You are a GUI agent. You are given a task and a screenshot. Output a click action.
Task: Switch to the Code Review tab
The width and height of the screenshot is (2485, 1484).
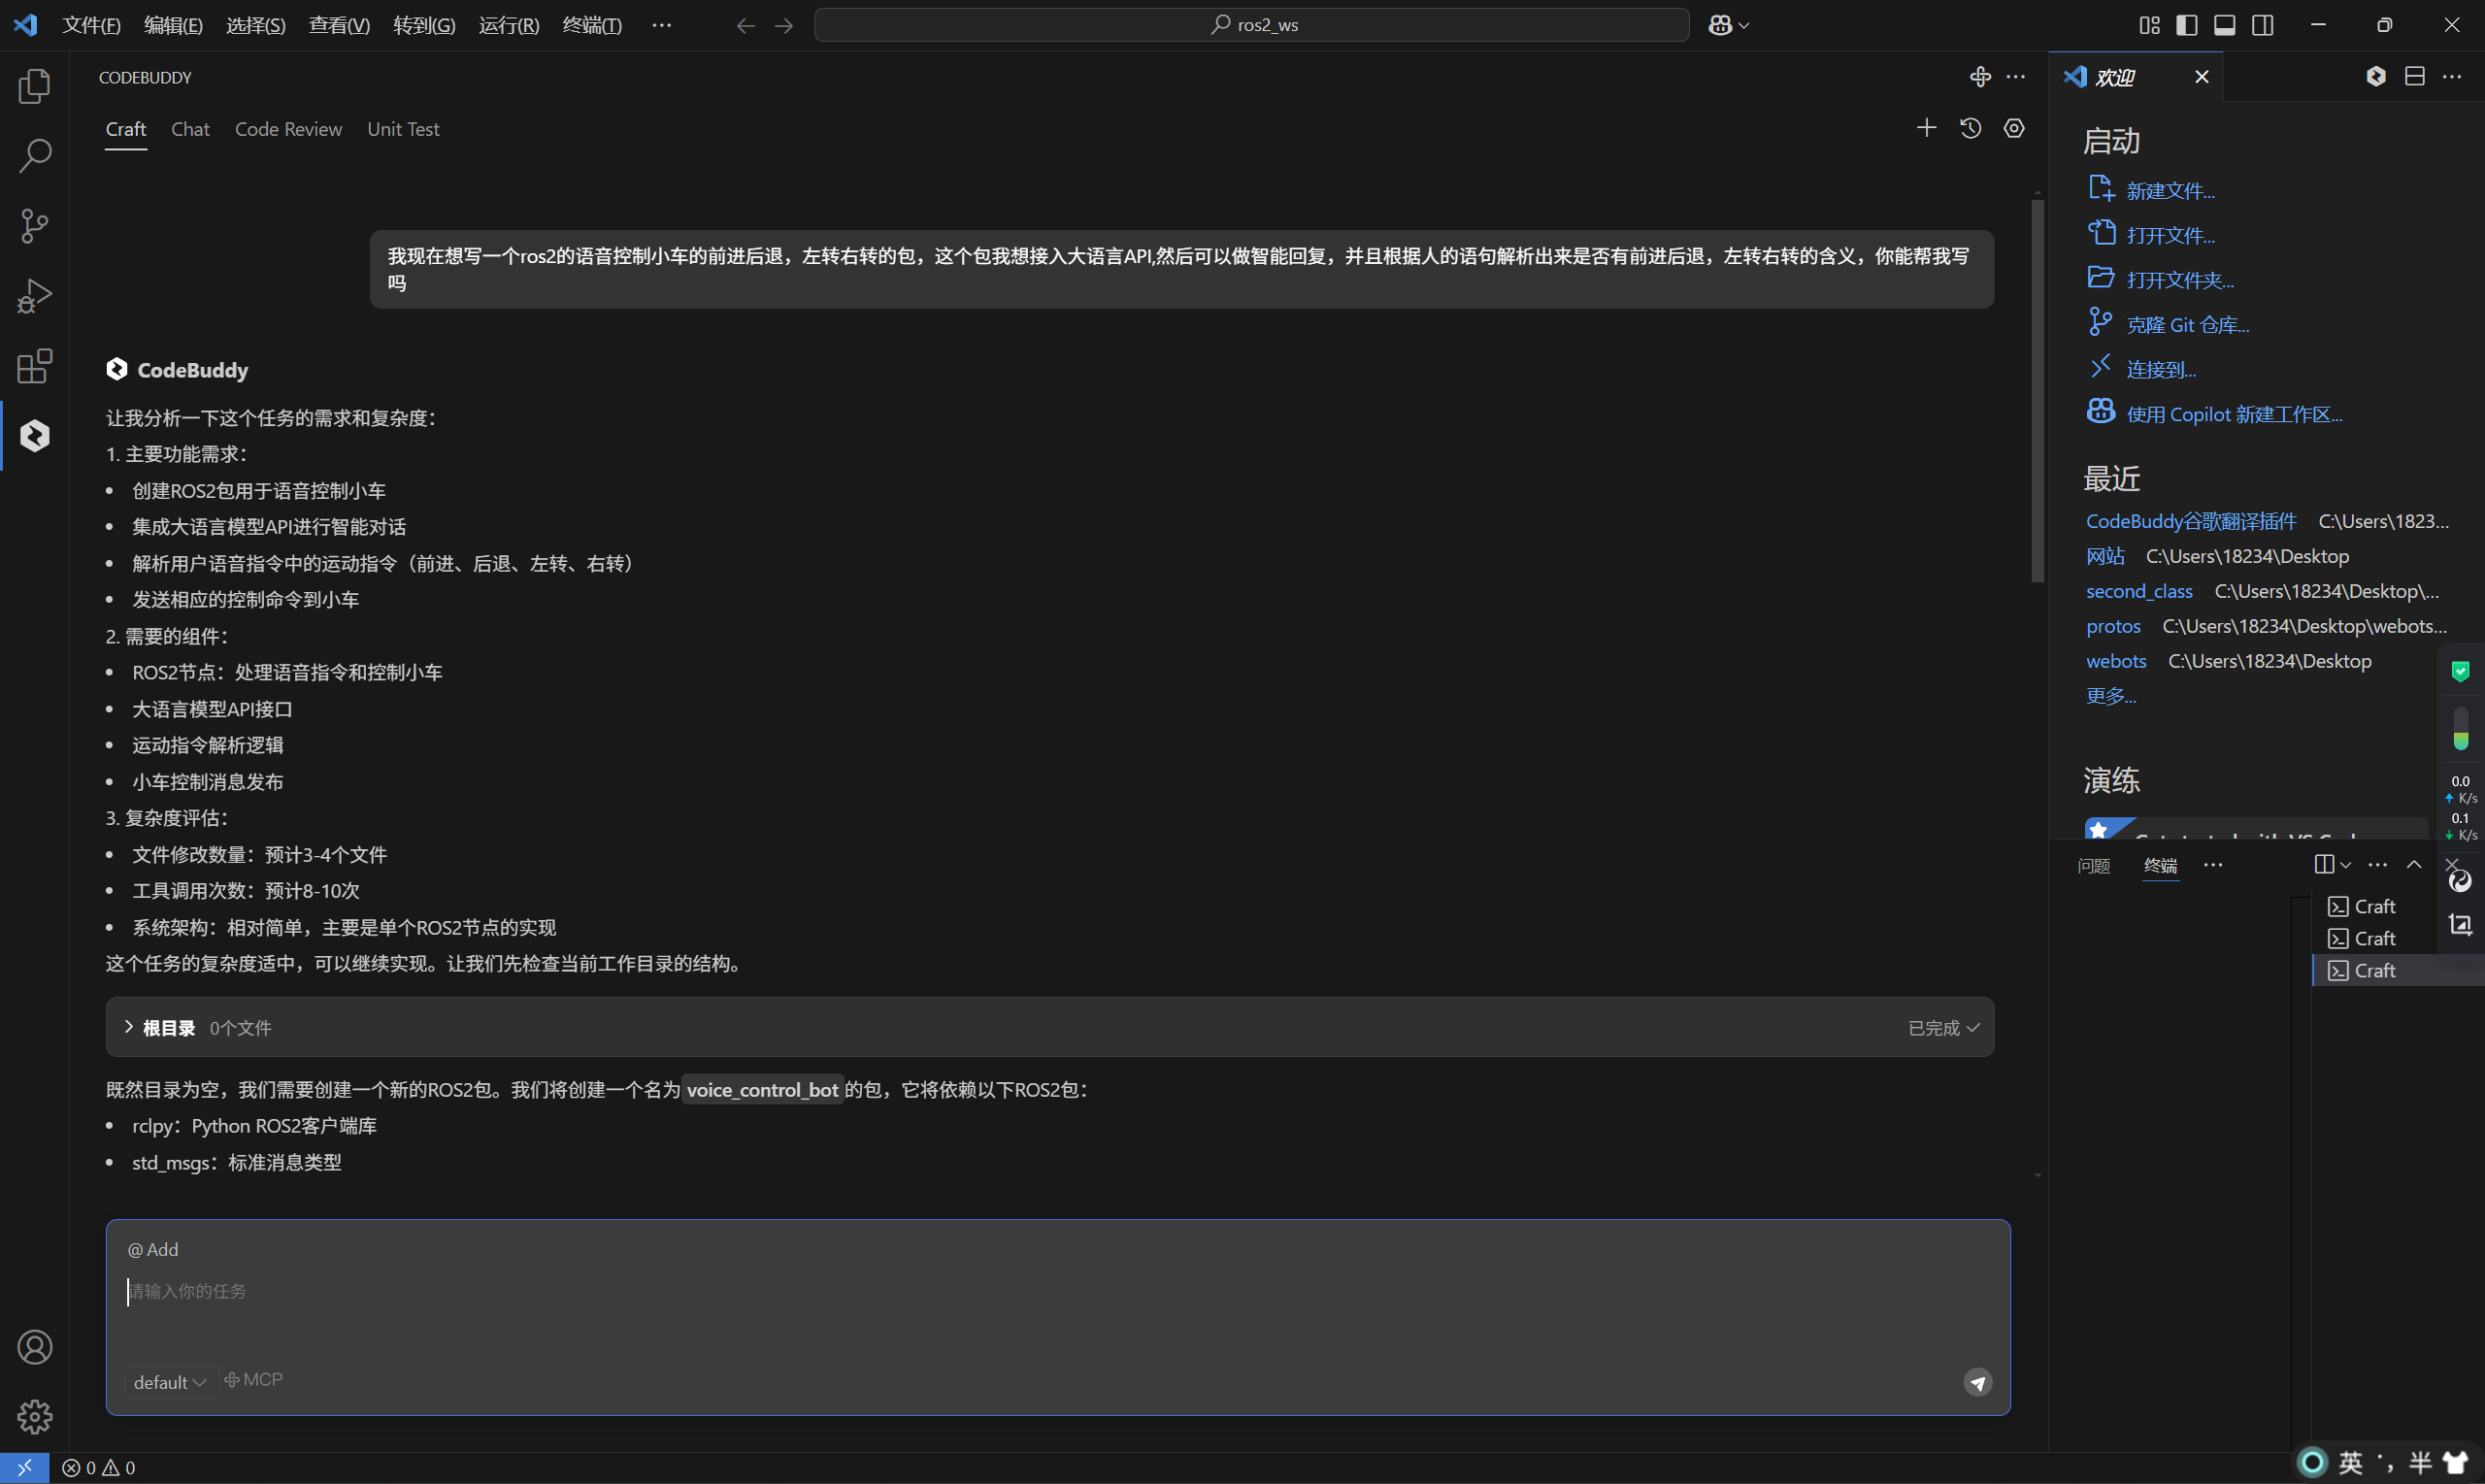point(288,129)
